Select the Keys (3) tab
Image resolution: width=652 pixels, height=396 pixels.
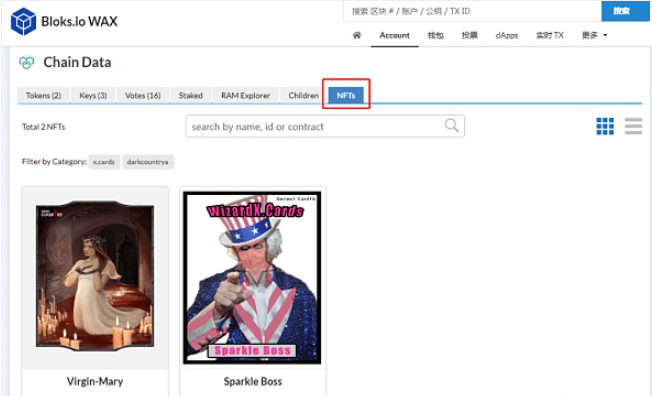click(93, 95)
